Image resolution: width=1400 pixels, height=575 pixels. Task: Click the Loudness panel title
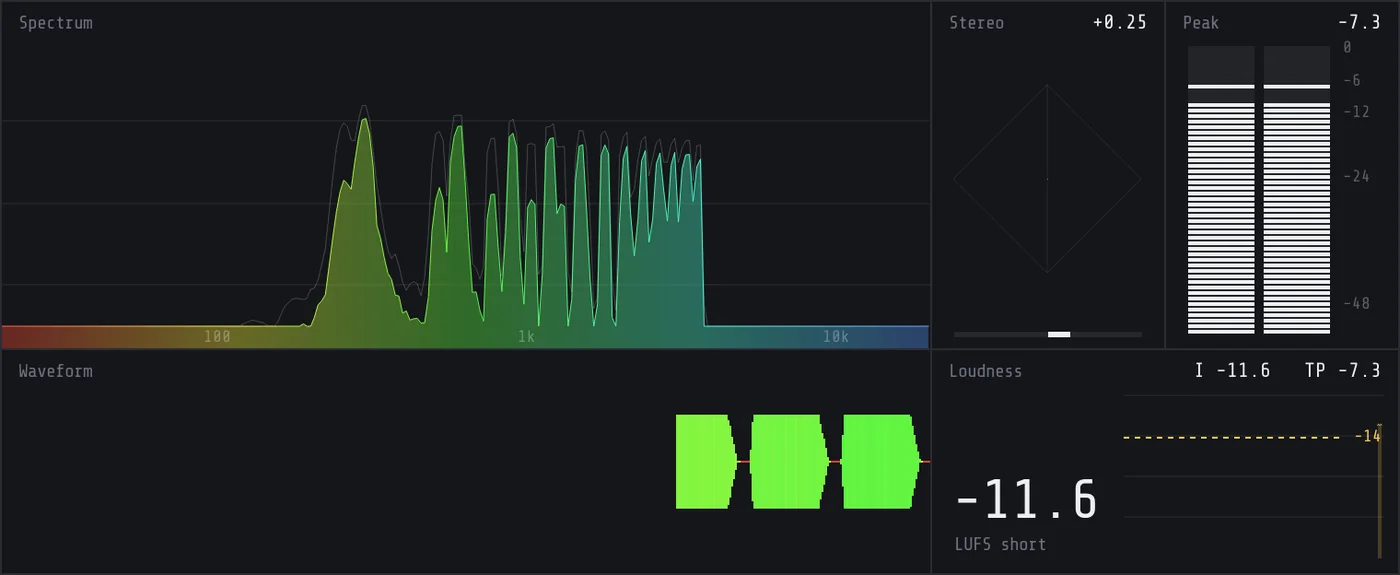986,371
